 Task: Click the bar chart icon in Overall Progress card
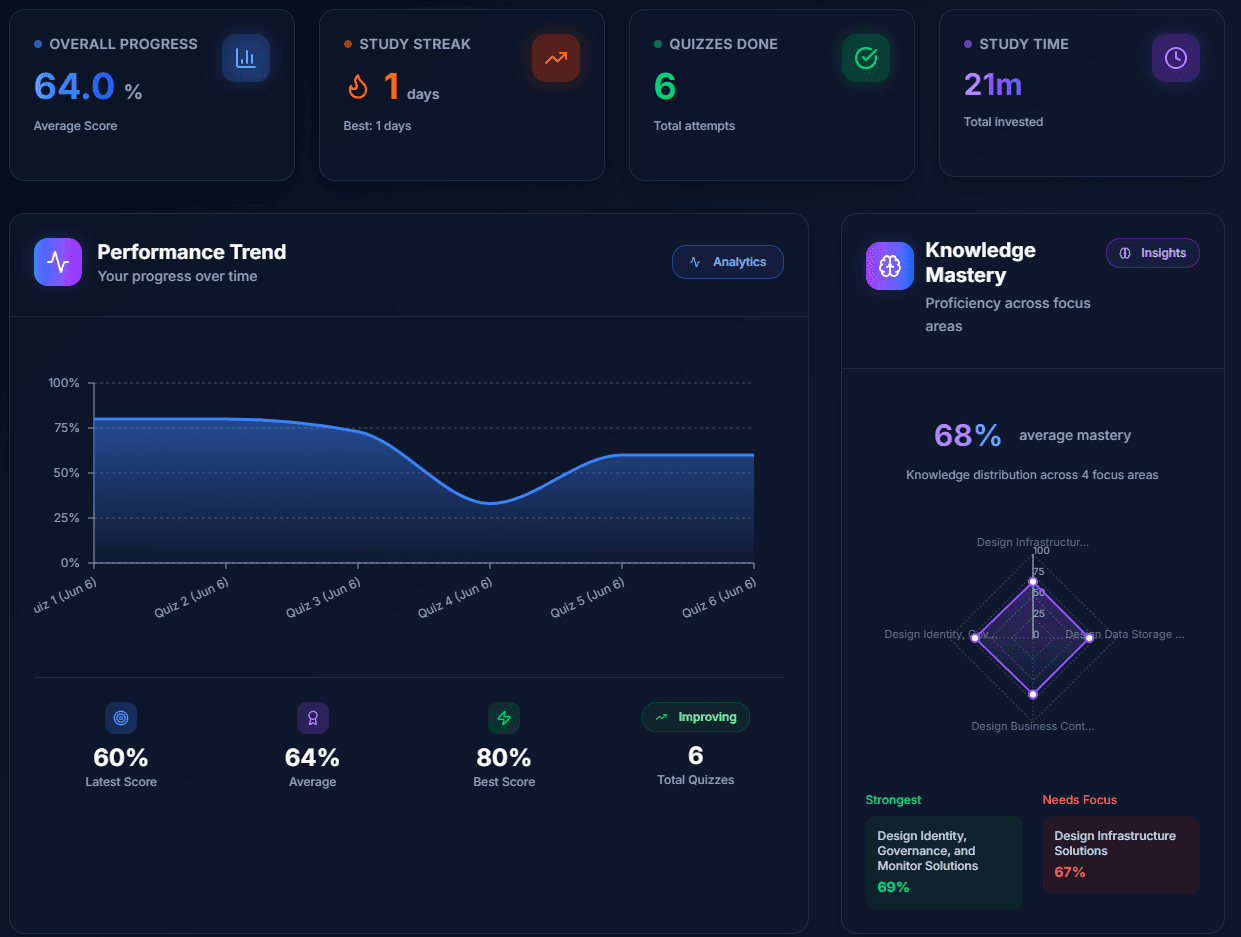(x=245, y=58)
